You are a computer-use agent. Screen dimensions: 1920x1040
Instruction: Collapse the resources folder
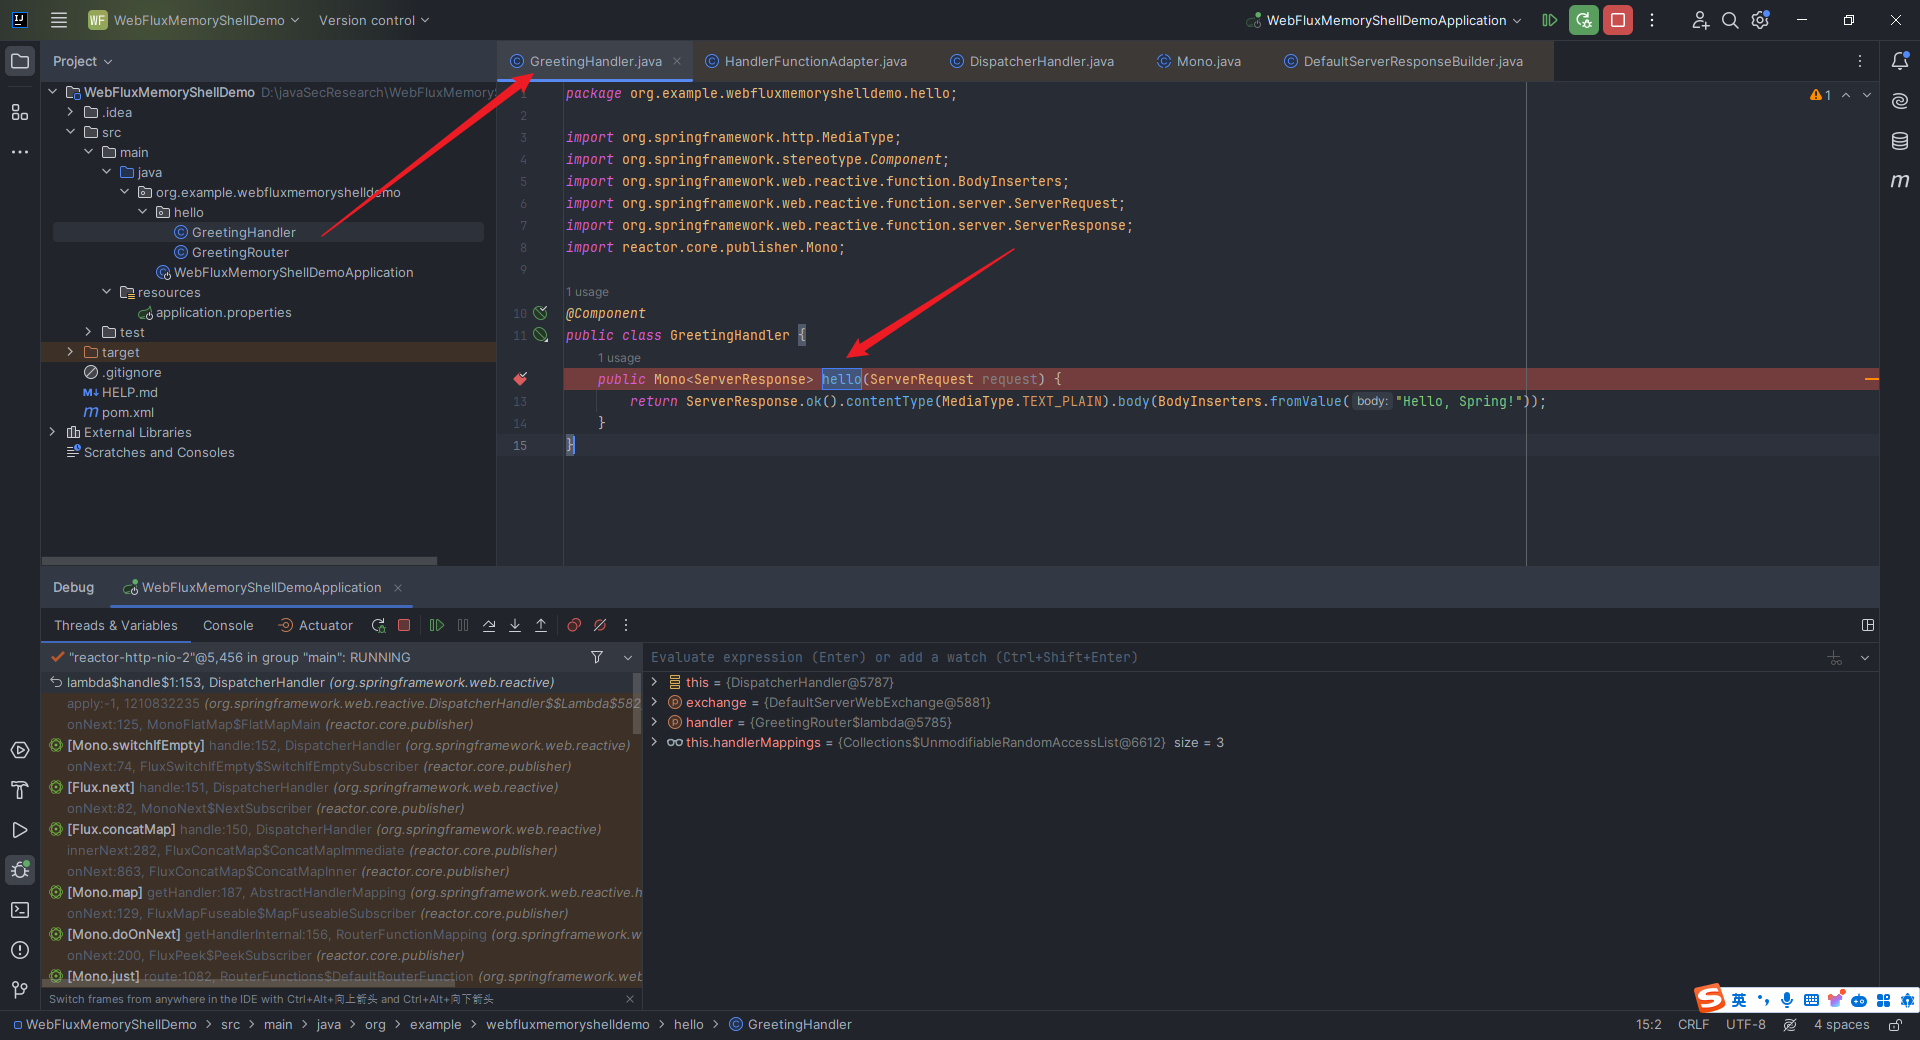click(x=107, y=292)
